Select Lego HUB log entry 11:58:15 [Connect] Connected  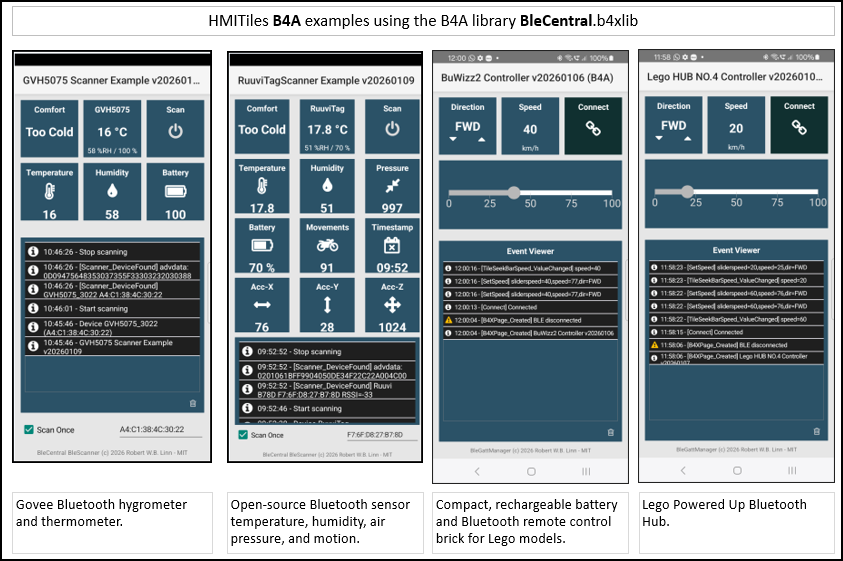(736, 332)
